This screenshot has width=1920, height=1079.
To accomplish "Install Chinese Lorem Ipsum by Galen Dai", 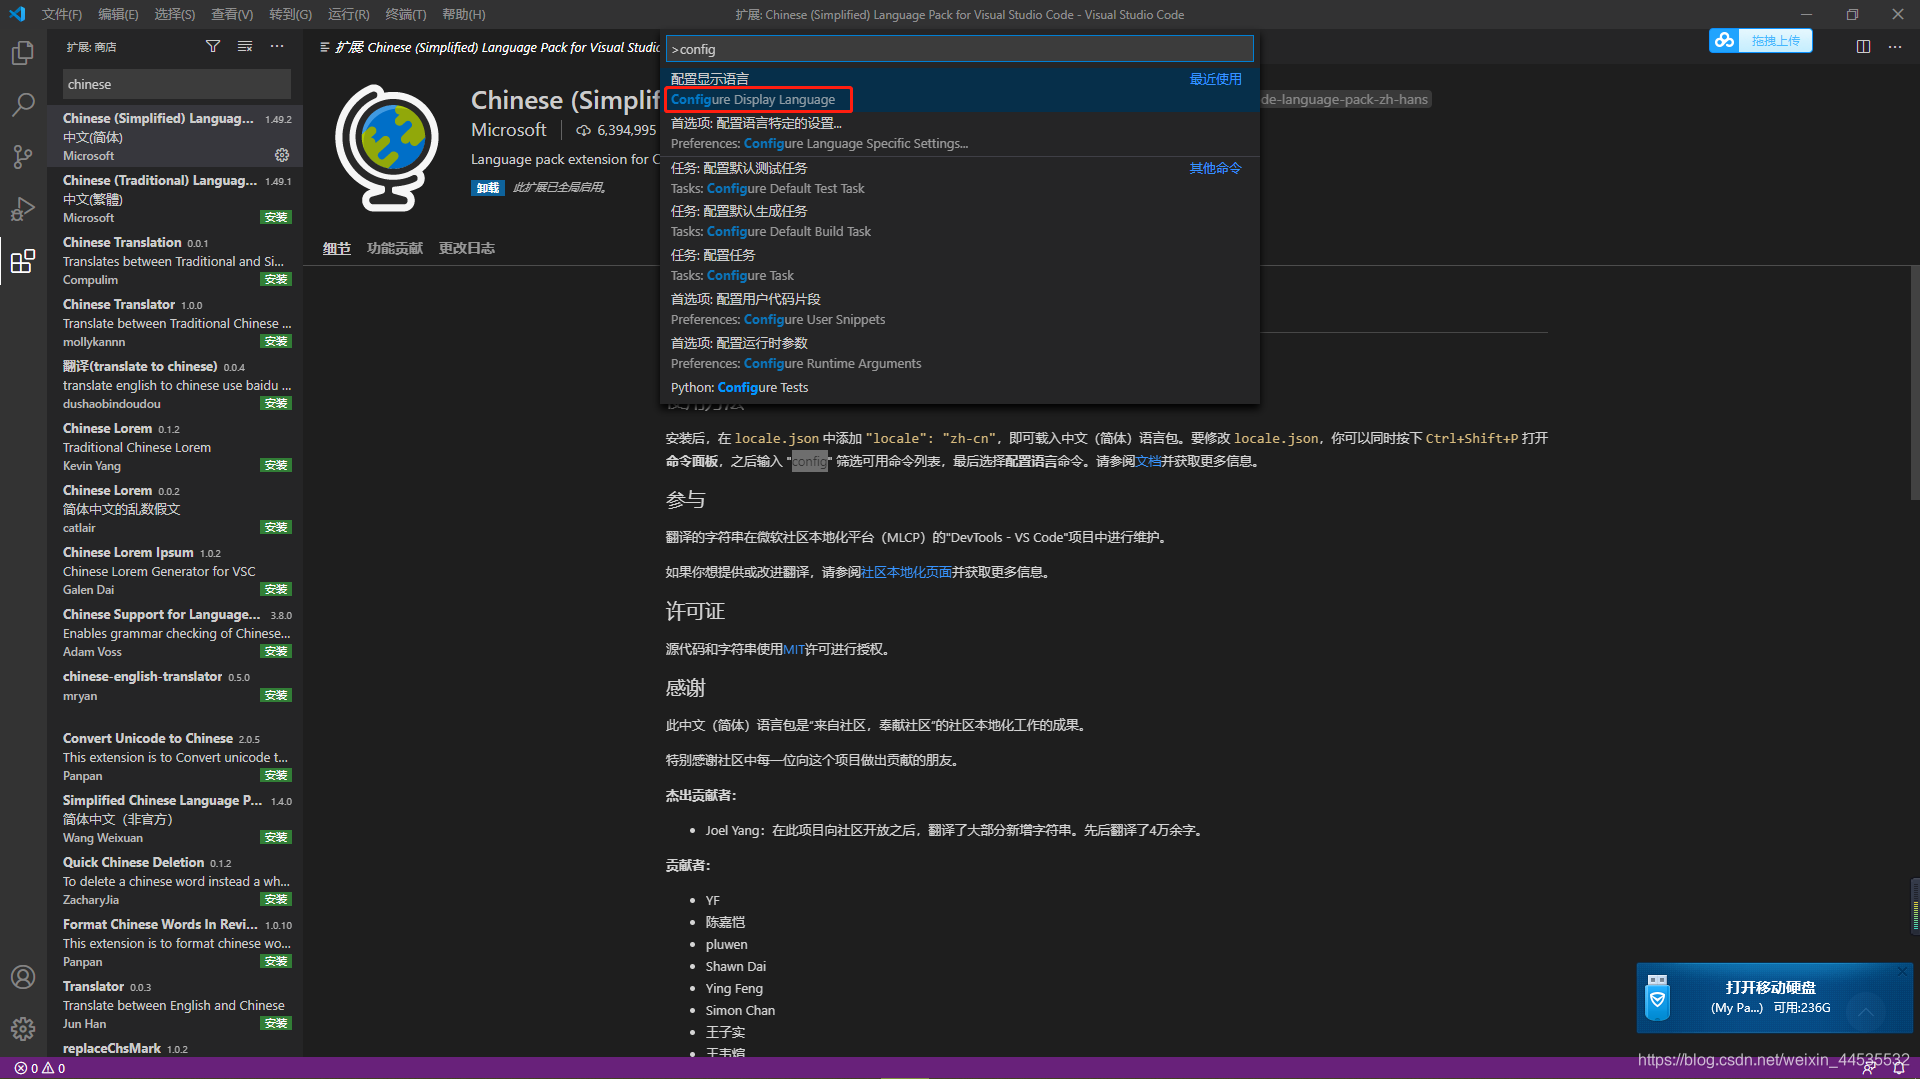I will tap(276, 589).
